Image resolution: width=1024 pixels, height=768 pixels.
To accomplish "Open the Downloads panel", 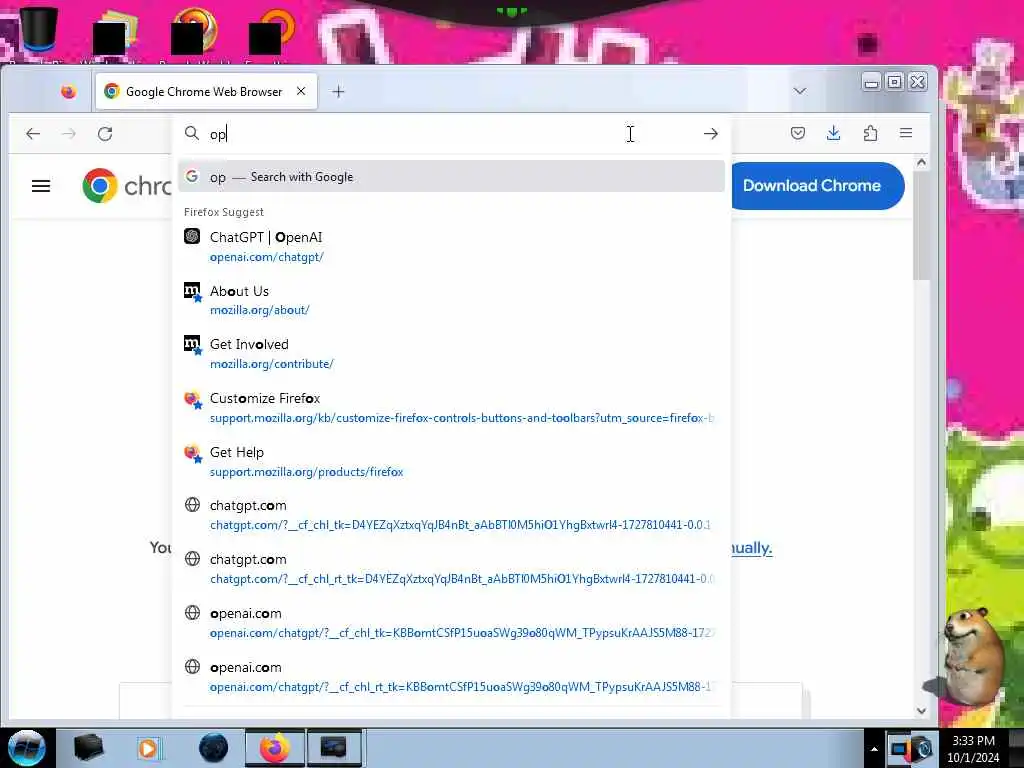I will pos(833,133).
